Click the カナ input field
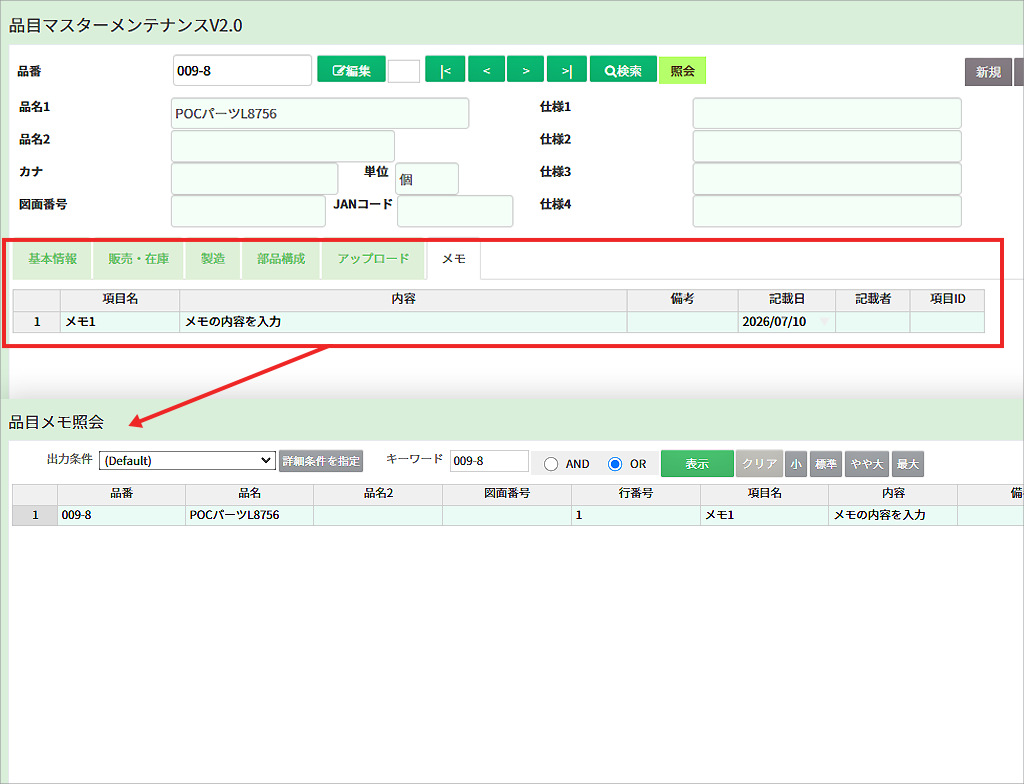The width and height of the screenshot is (1024, 784). click(255, 178)
